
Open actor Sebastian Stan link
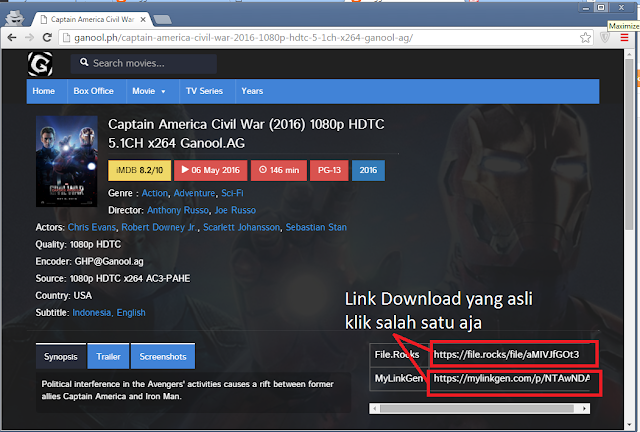pos(316,227)
